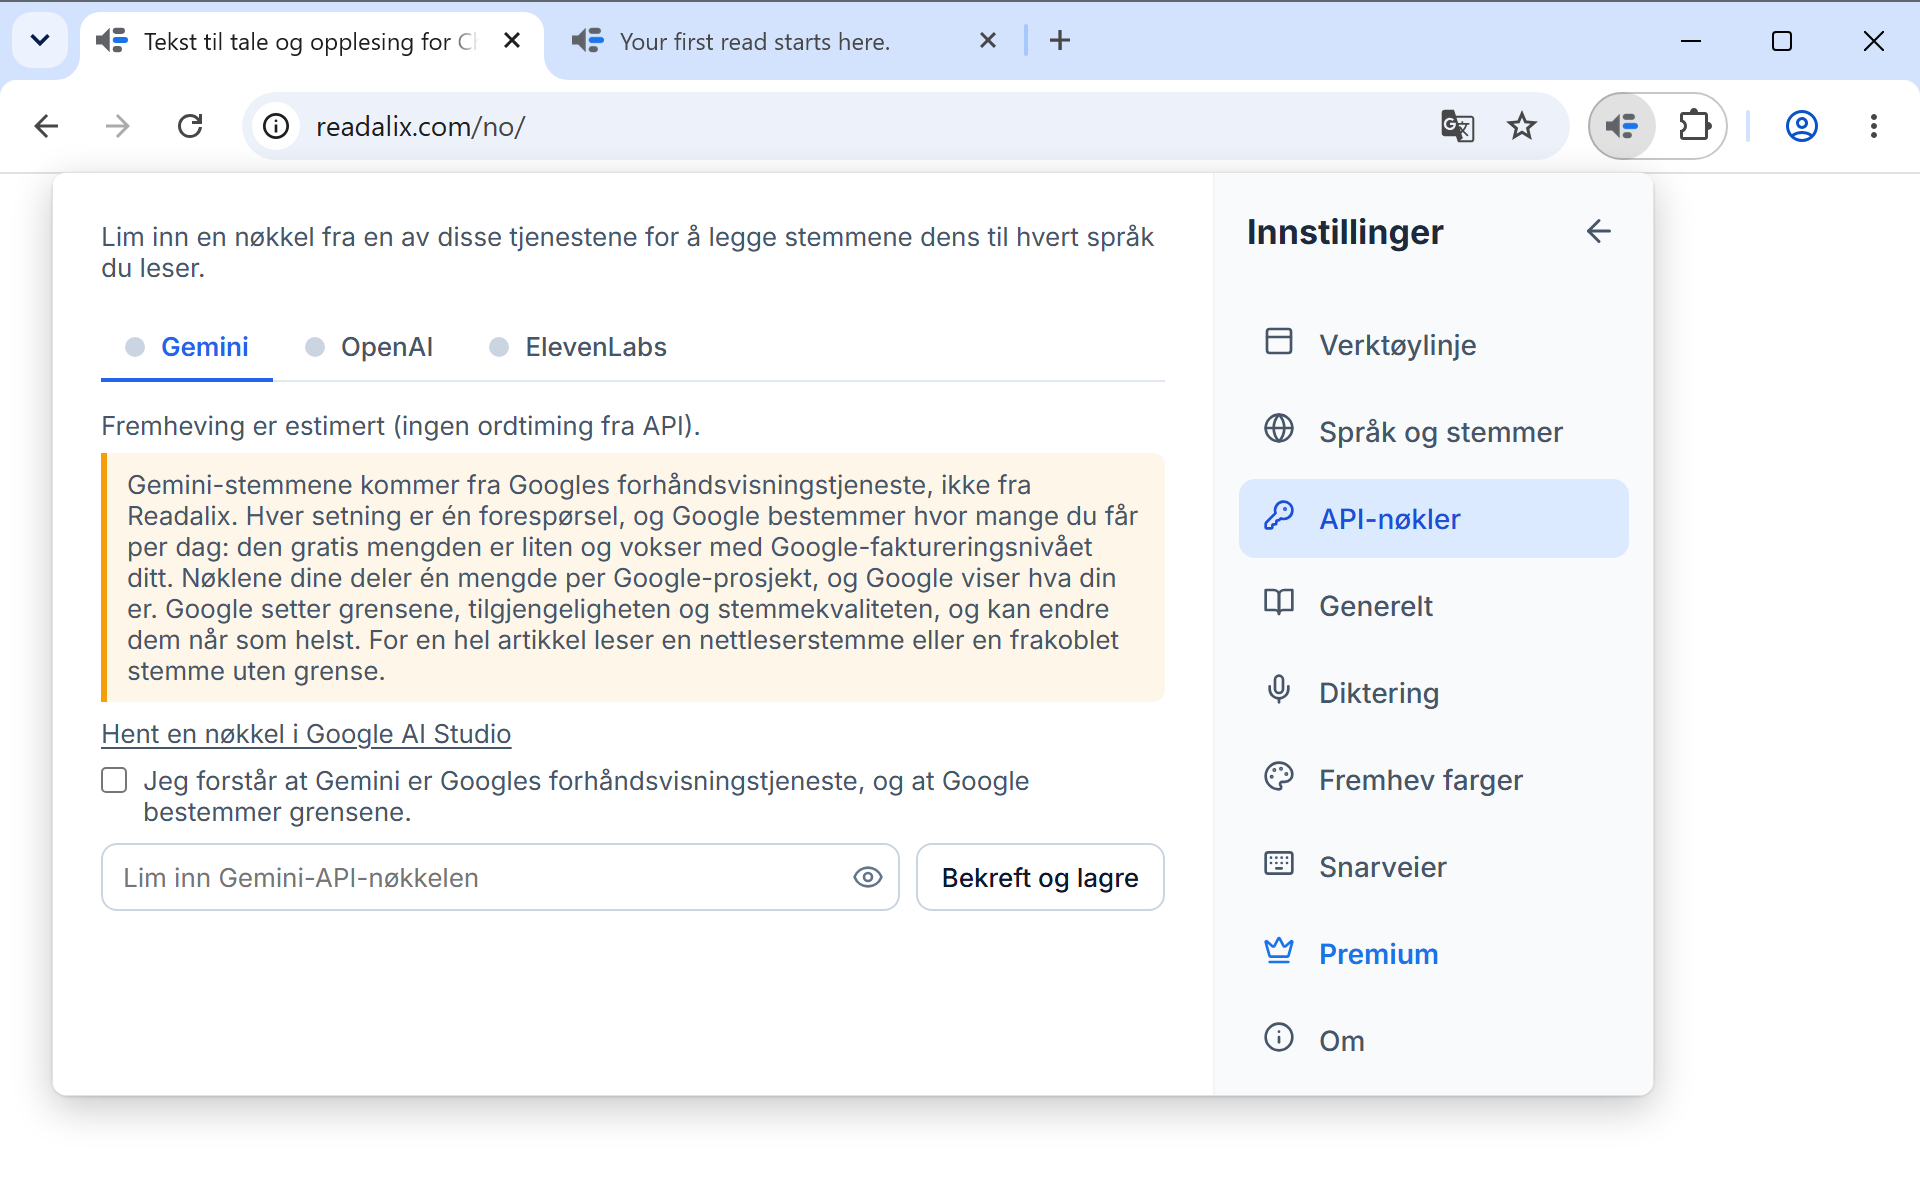Viewport: 1920px width, 1200px height.
Task: Go back to previous page
Action: click(47, 126)
